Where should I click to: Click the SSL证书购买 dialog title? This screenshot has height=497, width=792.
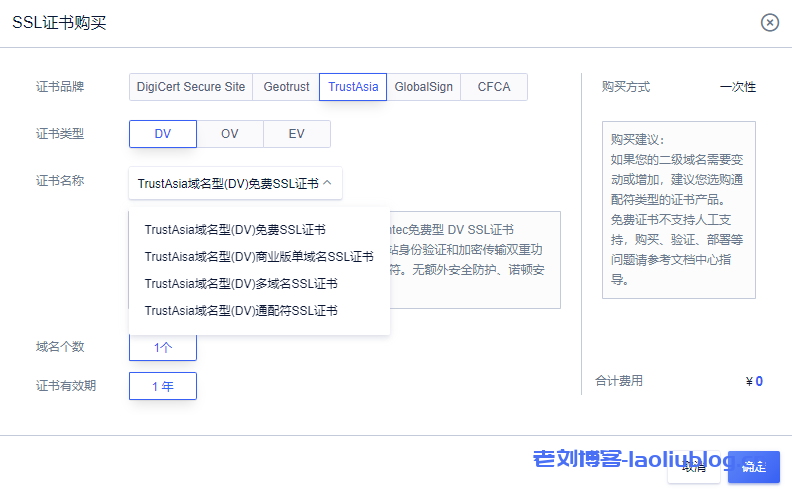(59, 23)
